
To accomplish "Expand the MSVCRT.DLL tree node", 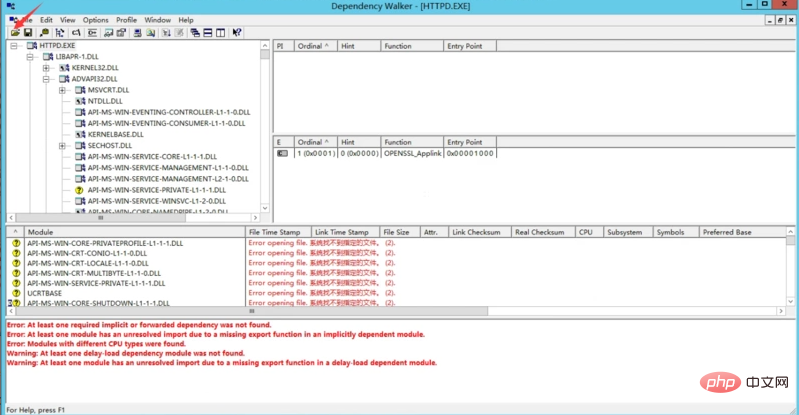I will point(62,90).
